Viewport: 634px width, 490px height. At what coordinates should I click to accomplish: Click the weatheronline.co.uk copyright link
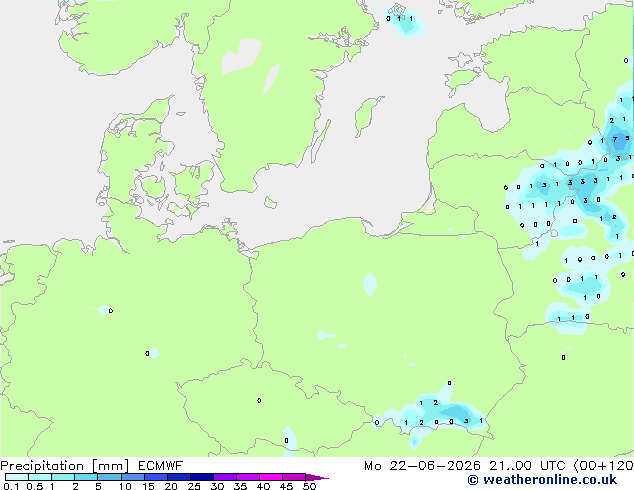542,480
